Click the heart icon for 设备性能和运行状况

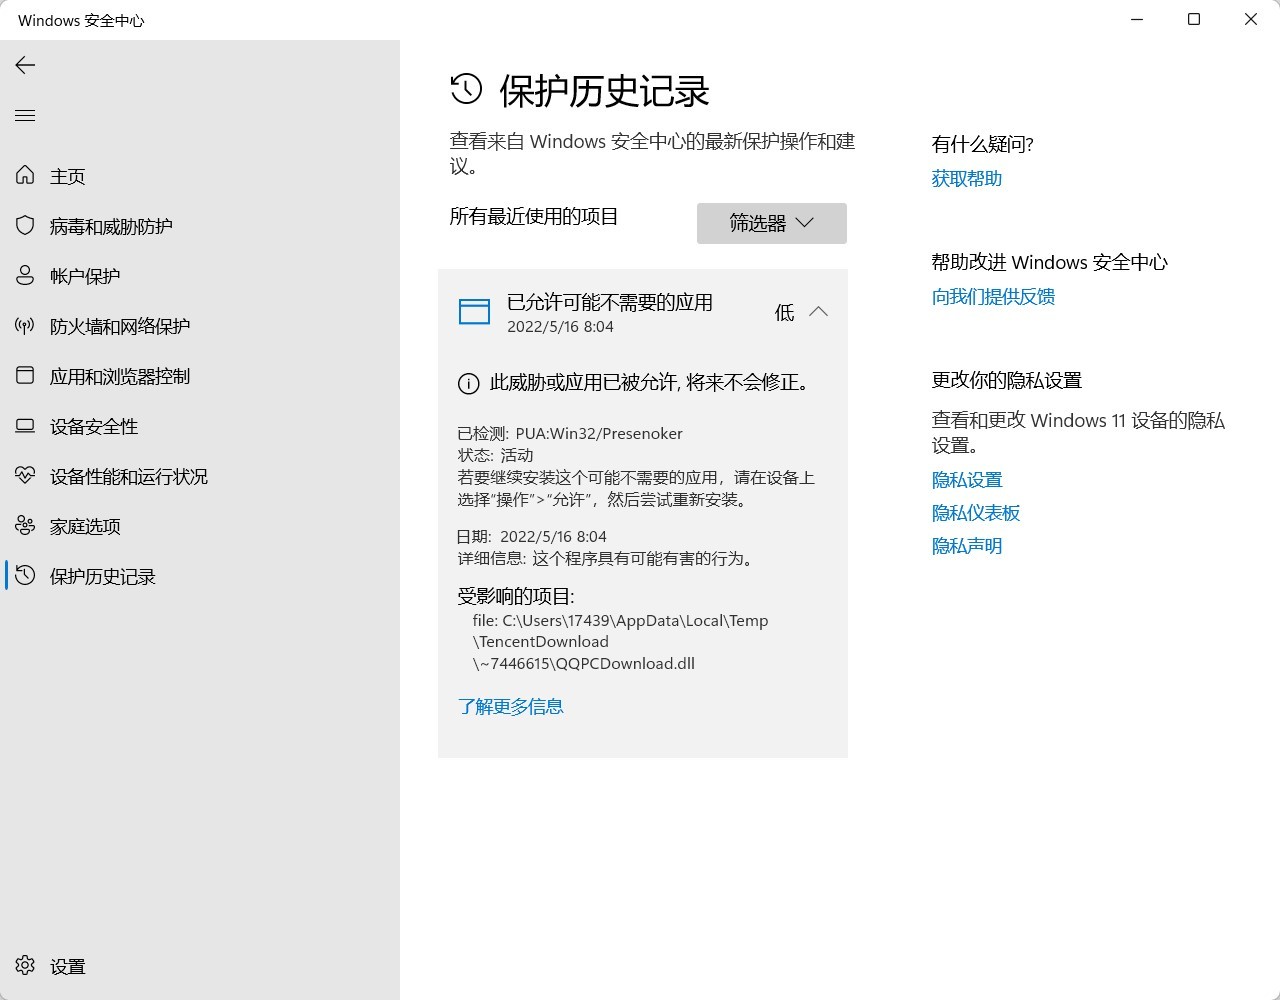point(25,475)
